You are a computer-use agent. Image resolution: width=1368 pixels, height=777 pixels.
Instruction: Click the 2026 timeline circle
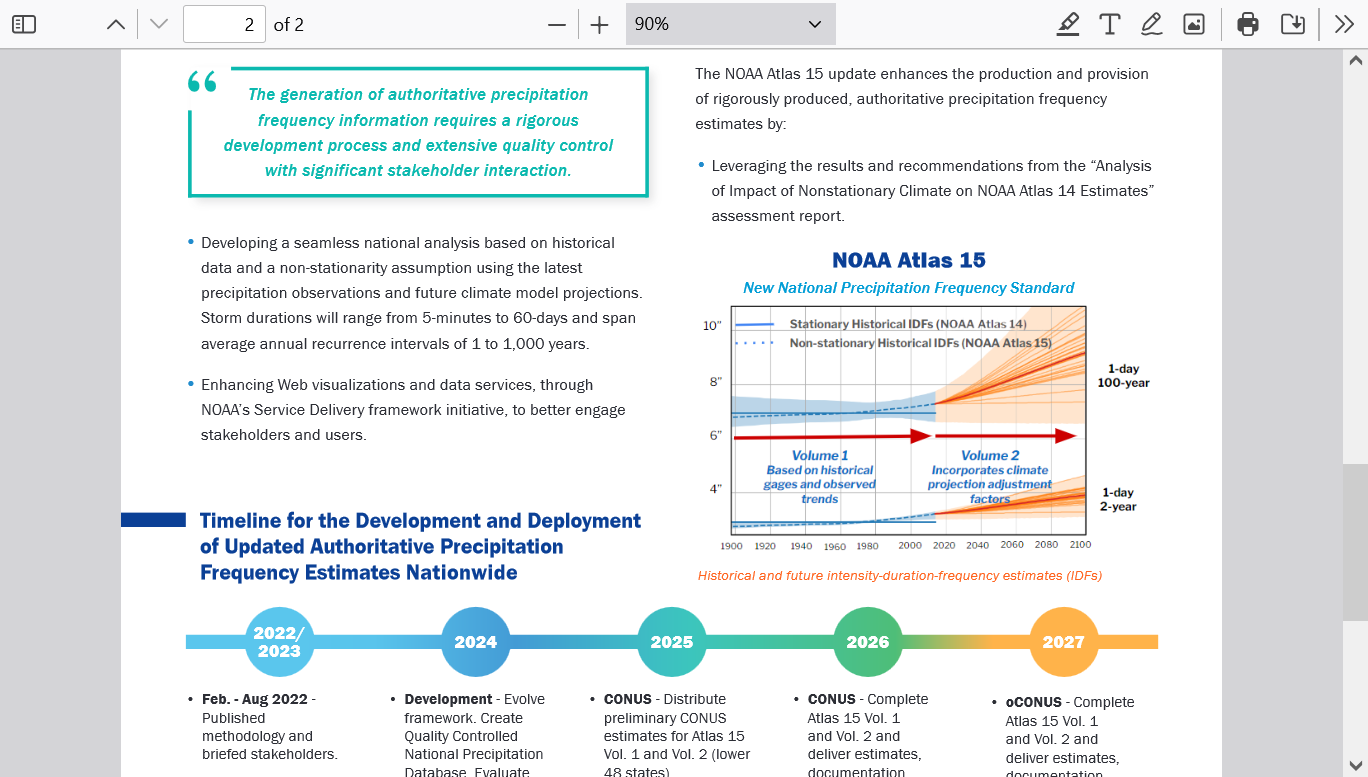868,642
